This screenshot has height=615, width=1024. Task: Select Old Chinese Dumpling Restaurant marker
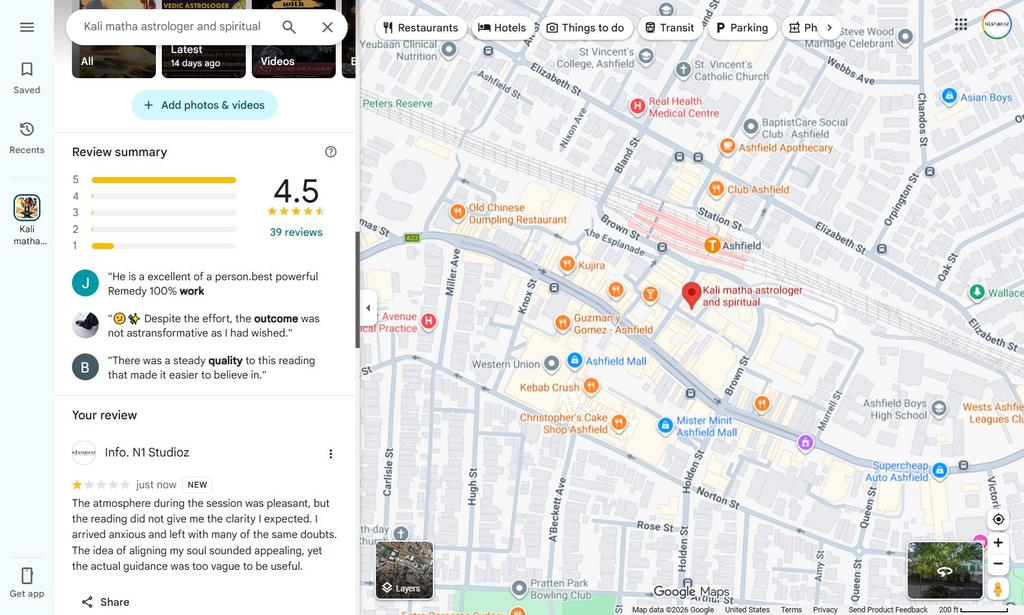pyautogui.click(x=457, y=212)
